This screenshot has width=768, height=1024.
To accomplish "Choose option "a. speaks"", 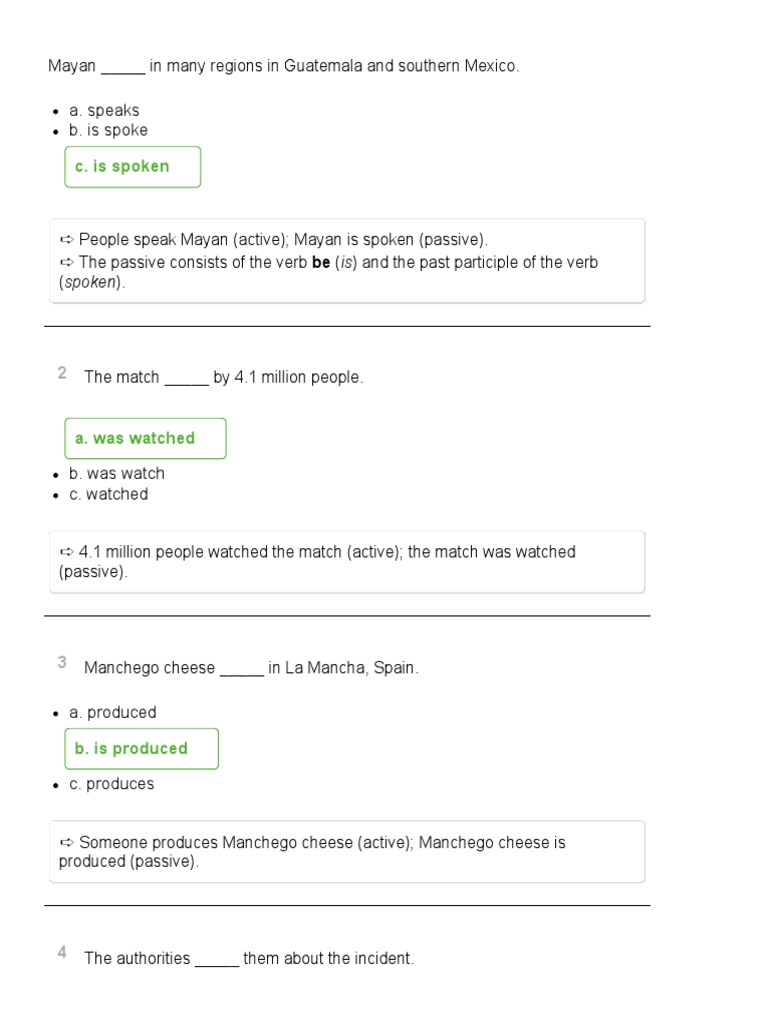I will pyautogui.click(x=104, y=111).
